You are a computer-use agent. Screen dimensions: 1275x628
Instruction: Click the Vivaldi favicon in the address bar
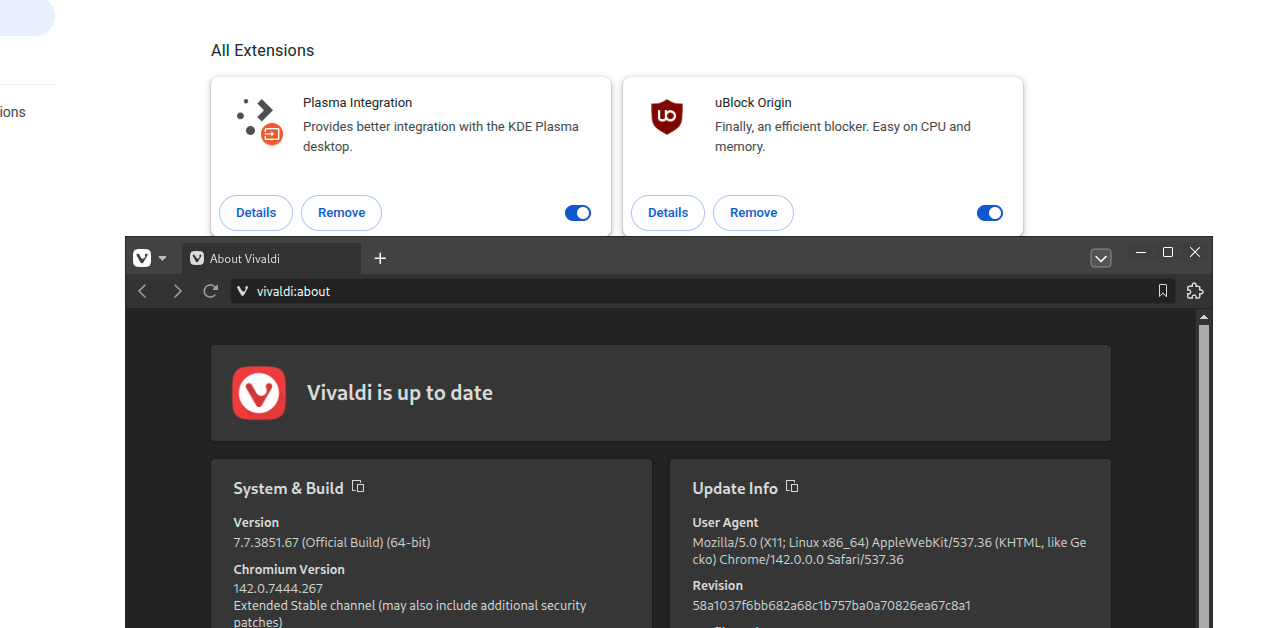pyautogui.click(x=242, y=291)
